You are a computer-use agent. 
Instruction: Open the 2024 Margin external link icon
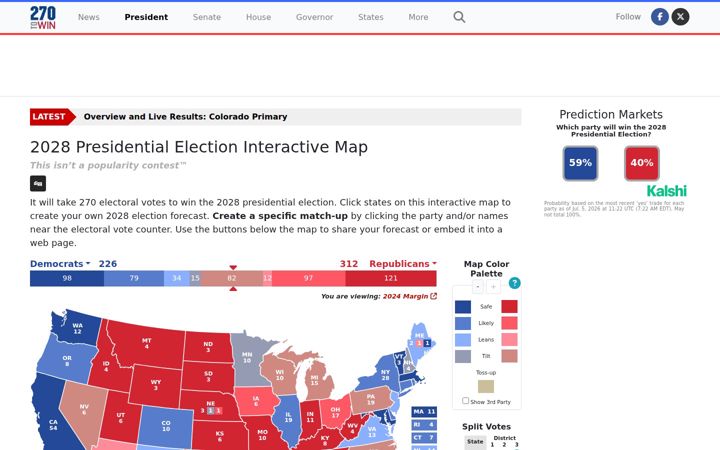(x=433, y=296)
